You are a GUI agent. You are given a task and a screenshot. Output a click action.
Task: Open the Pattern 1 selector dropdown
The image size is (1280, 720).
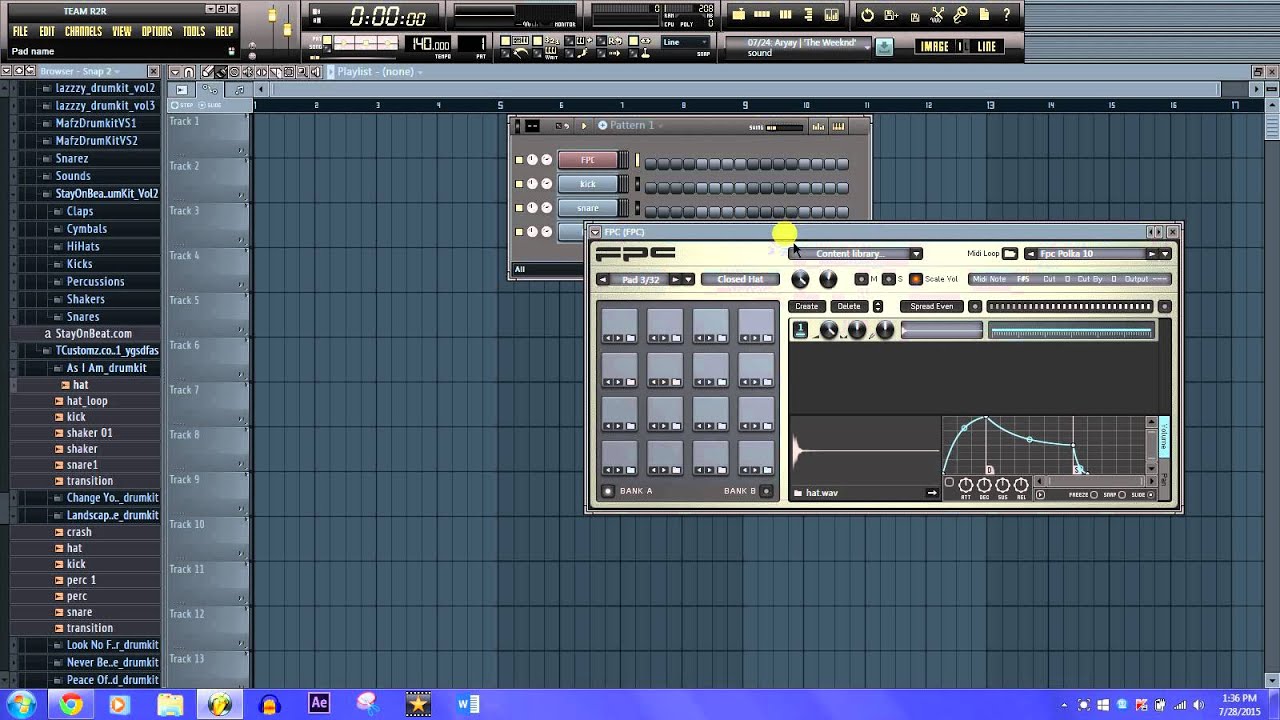pyautogui.click(x=660, y=125)
